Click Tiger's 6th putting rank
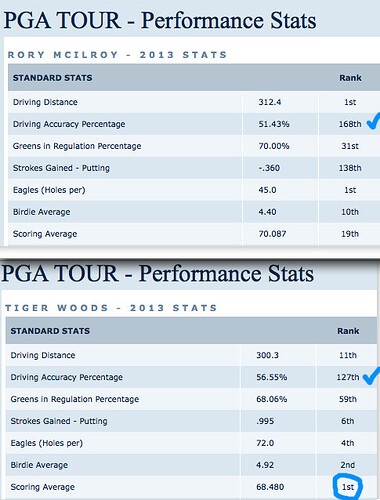This screenshot has width=380, height=500. click(347, 421)
